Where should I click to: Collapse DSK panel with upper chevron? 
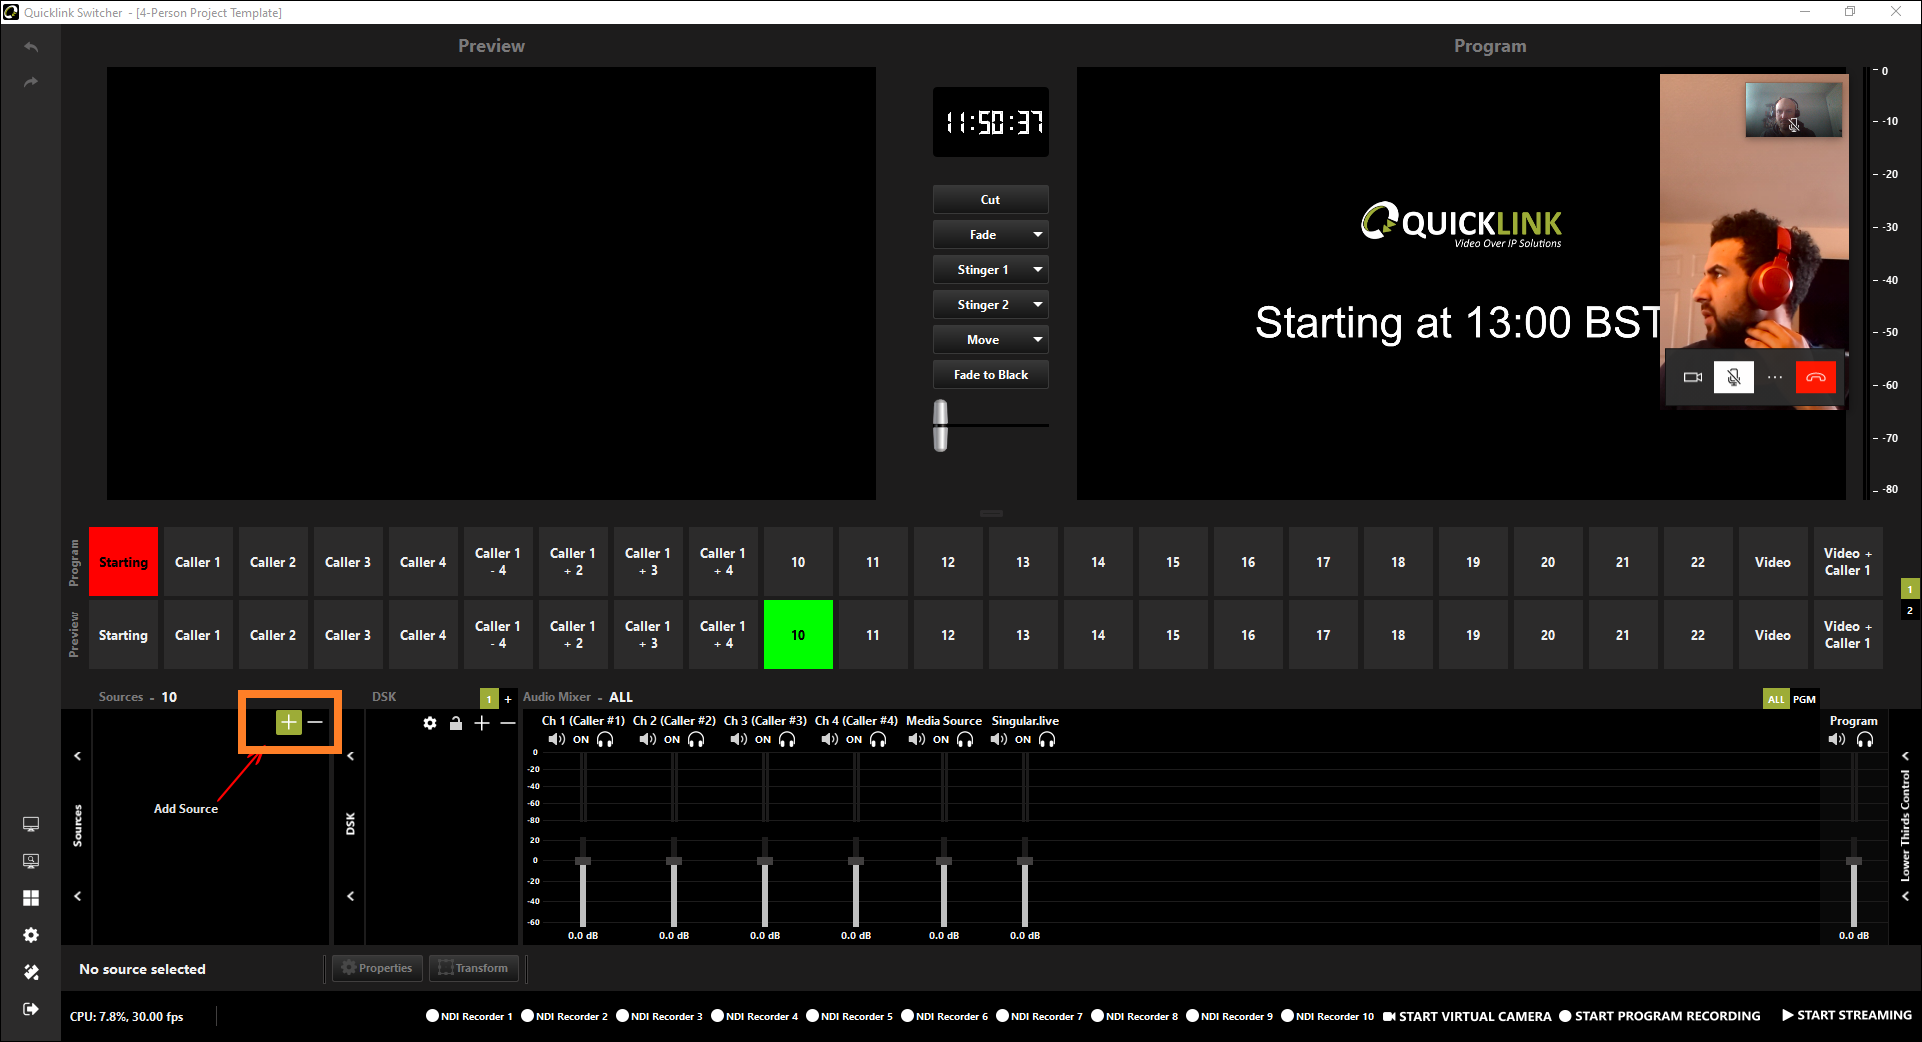tap(350, 756)
